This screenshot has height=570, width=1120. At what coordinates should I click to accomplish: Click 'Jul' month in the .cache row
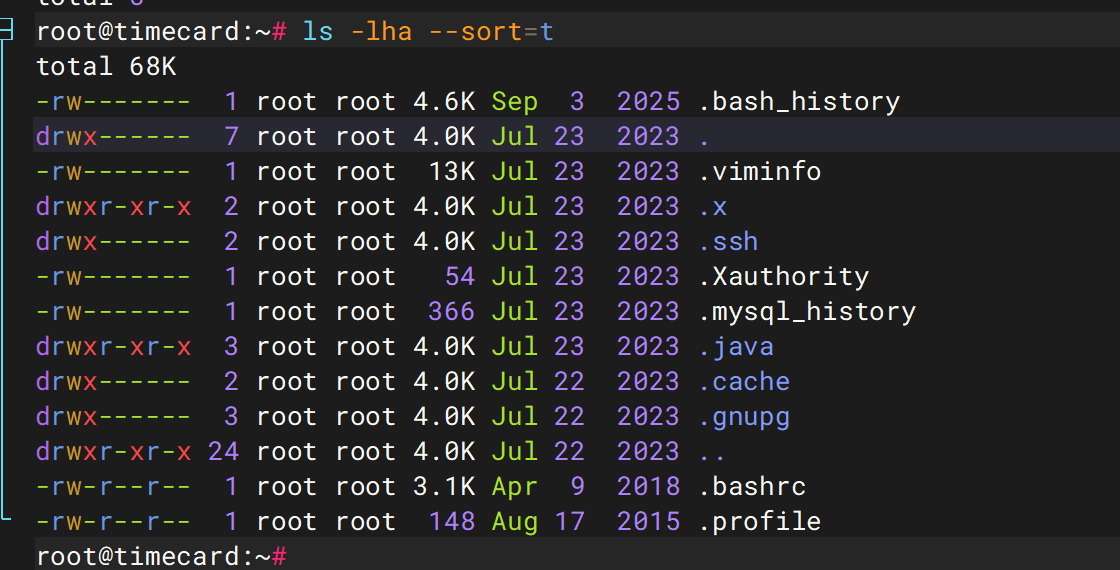(x=514, y=381)
